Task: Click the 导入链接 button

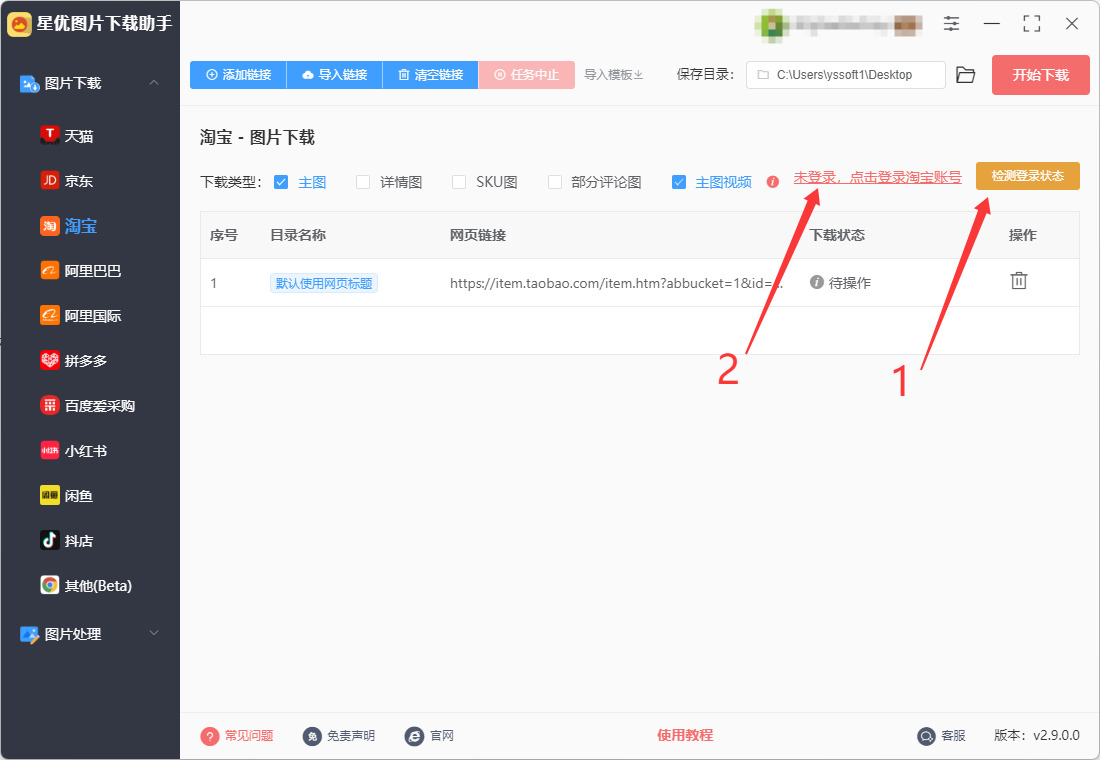Action: coord(335,74)
